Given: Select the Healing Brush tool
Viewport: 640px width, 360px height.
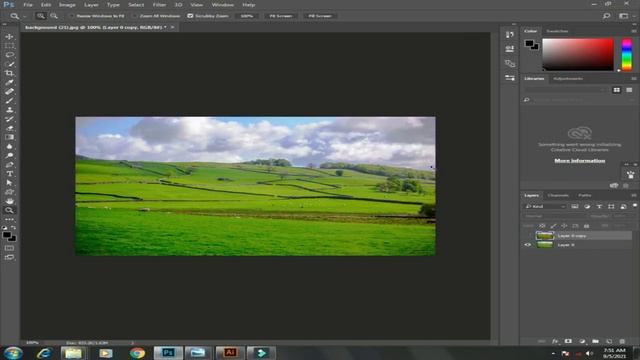Looking at the screenshot, I should (9, 91).
